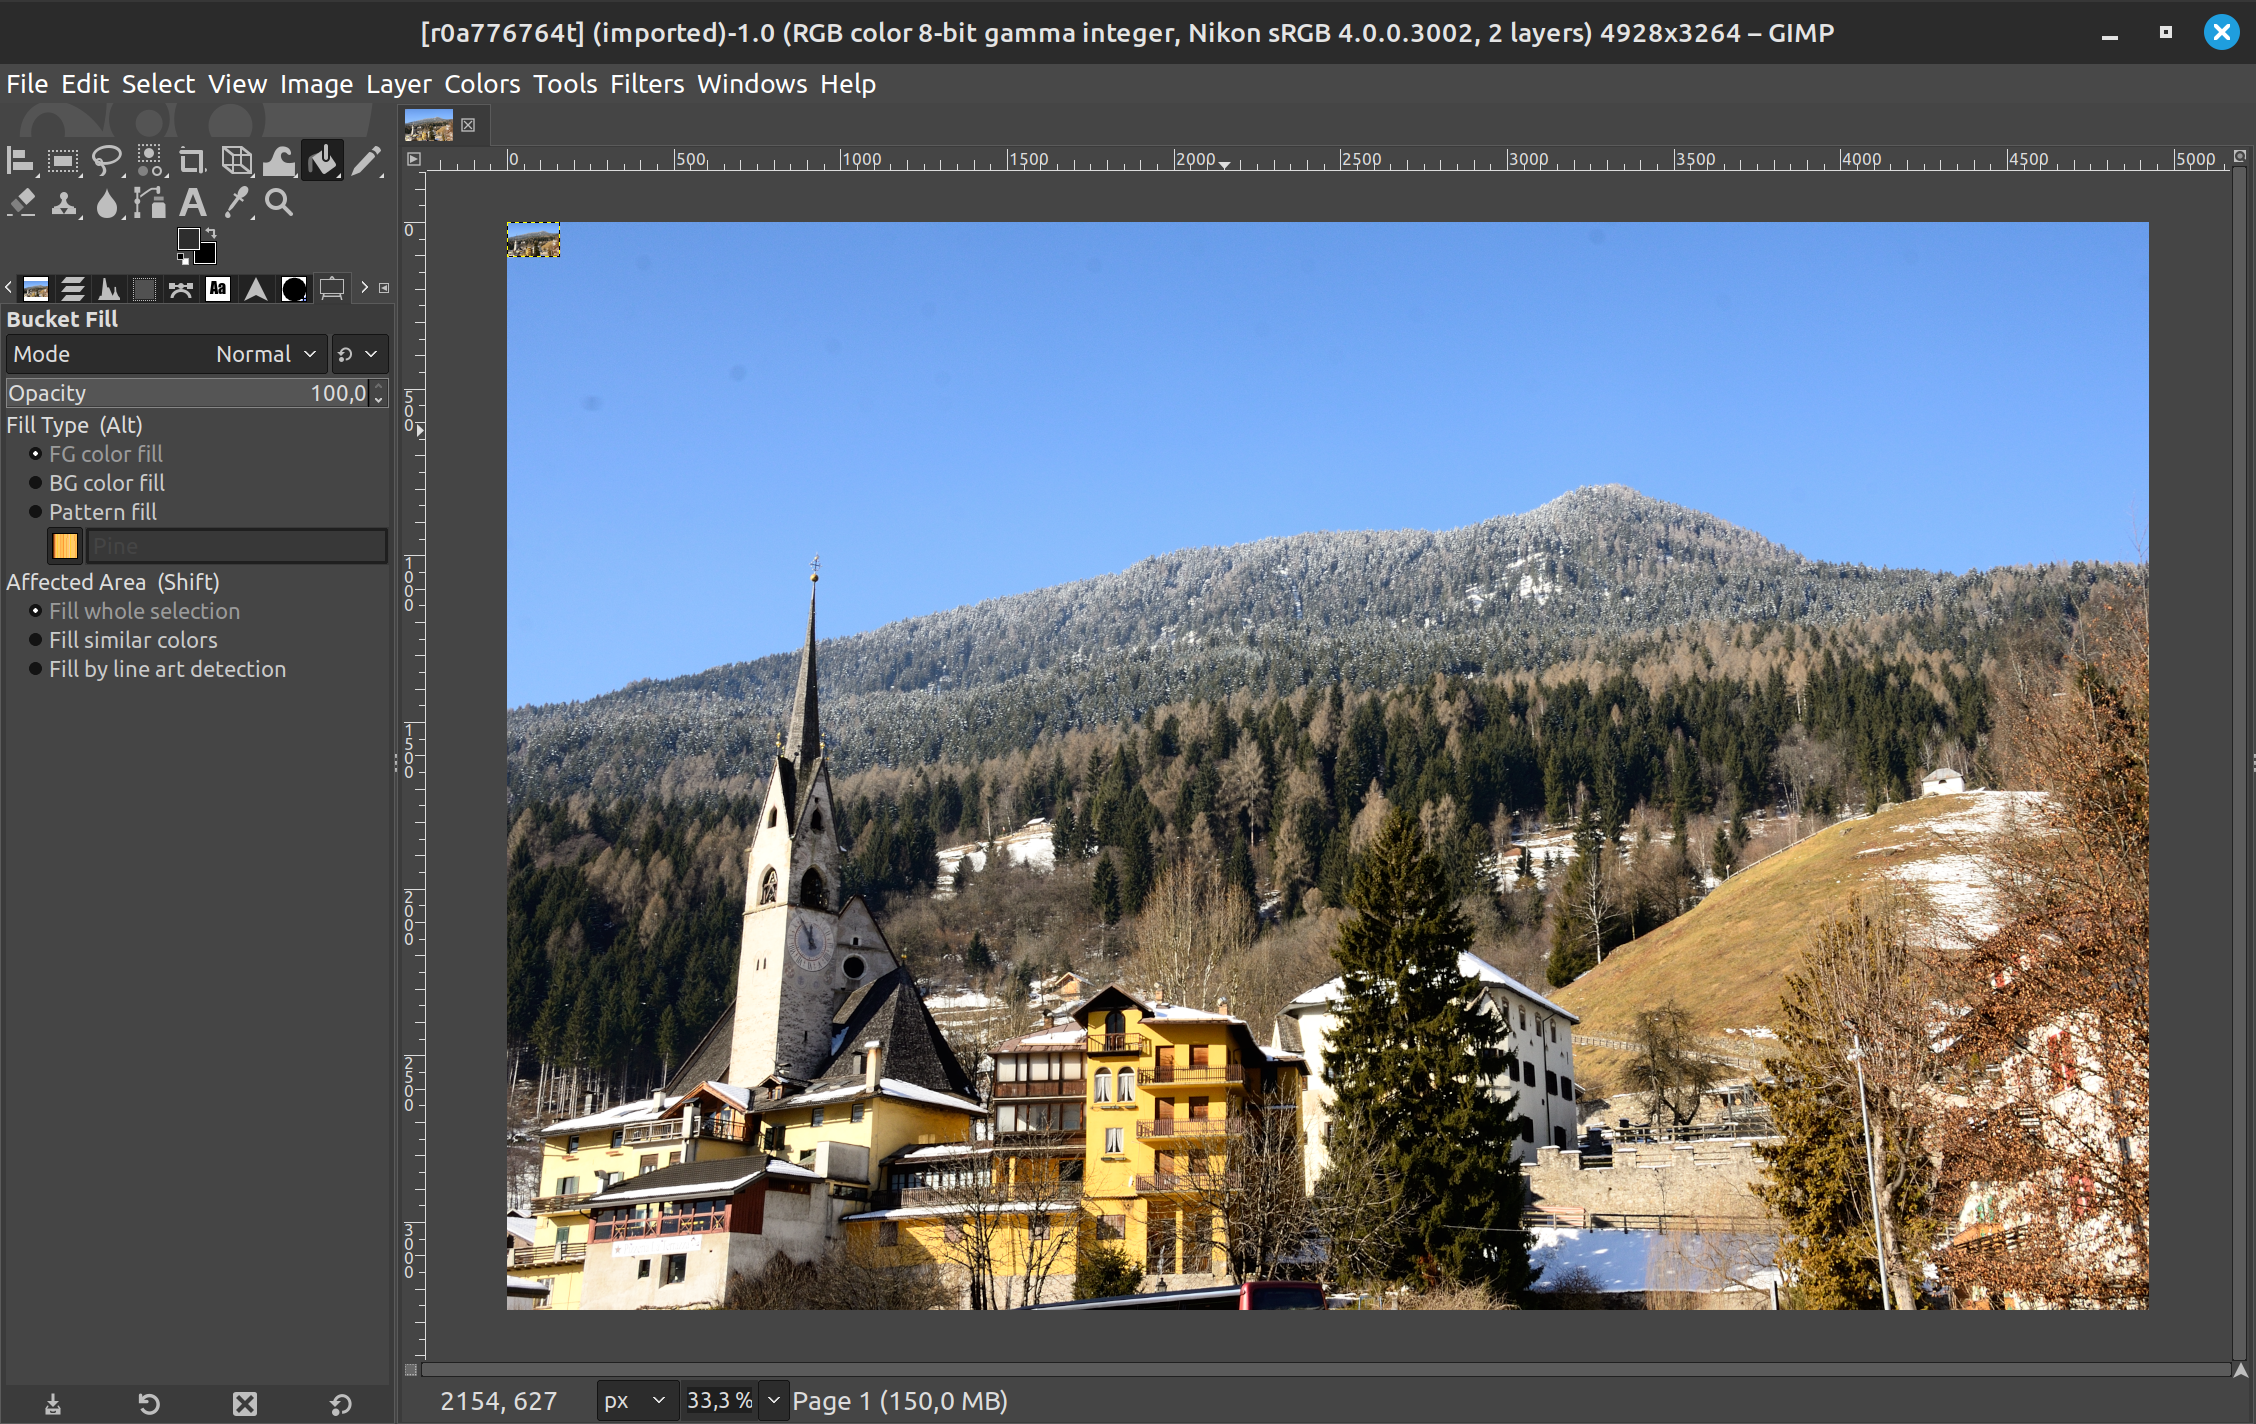Select the Paths tool

pyautogui.click(x=150, y=204)
